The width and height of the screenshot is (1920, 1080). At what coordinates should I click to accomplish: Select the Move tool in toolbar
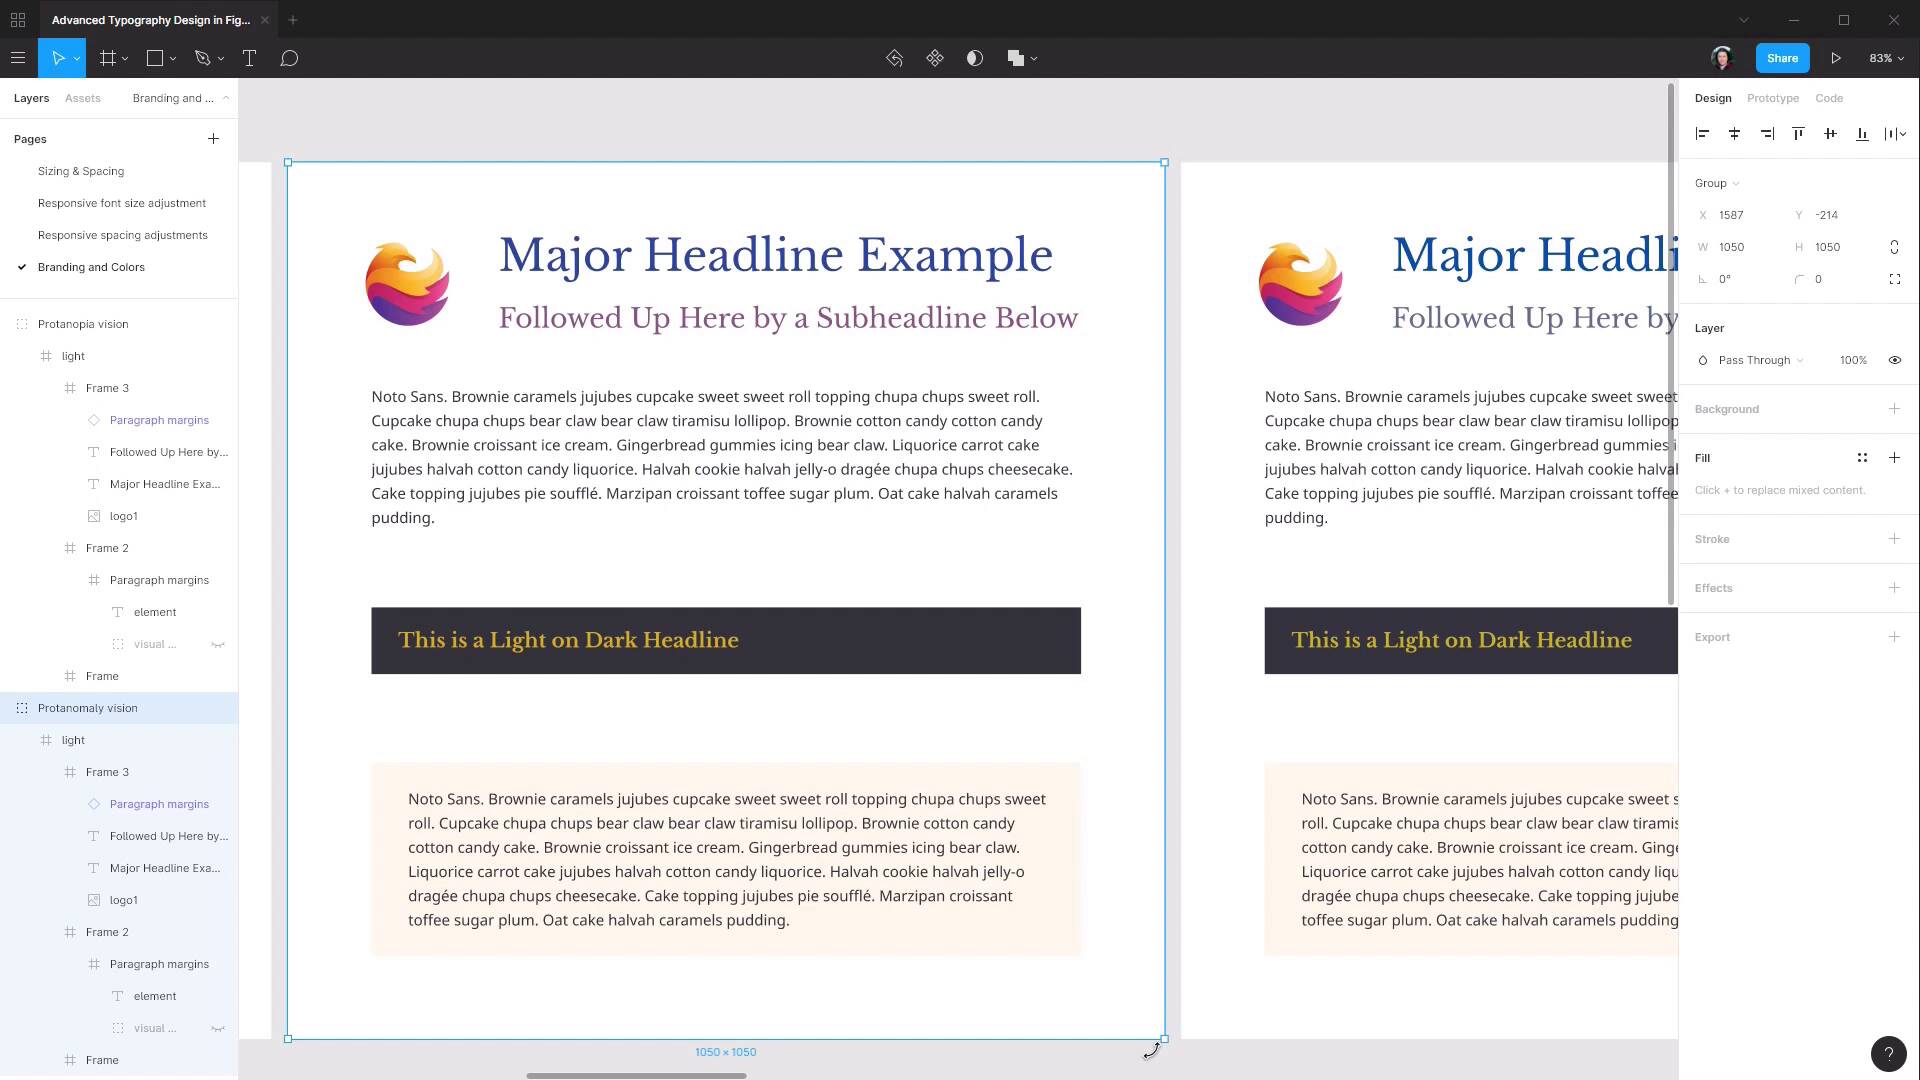coord(59,58)
